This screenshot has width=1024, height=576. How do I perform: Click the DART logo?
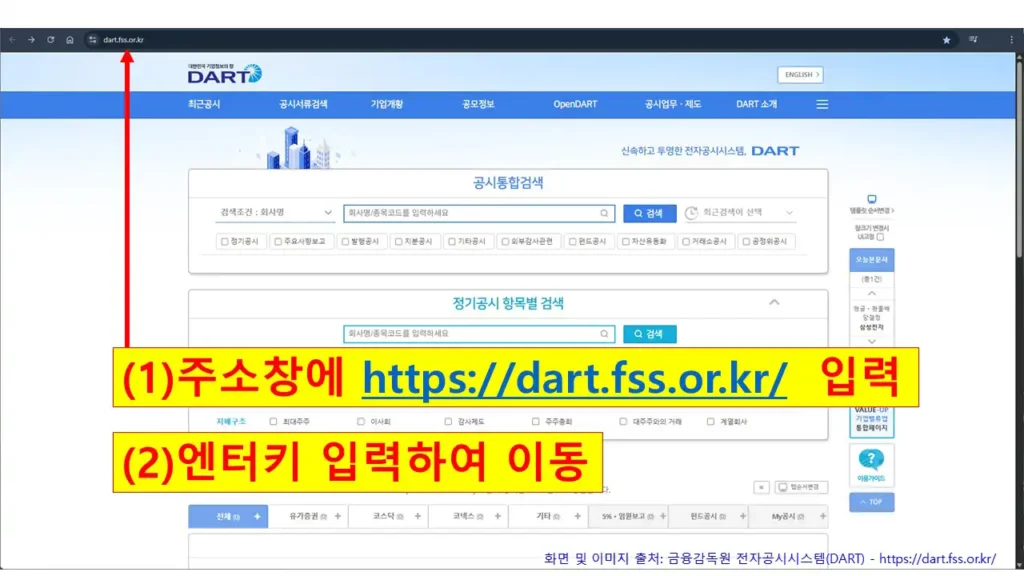pyautogui.click(x=225, y=74)
